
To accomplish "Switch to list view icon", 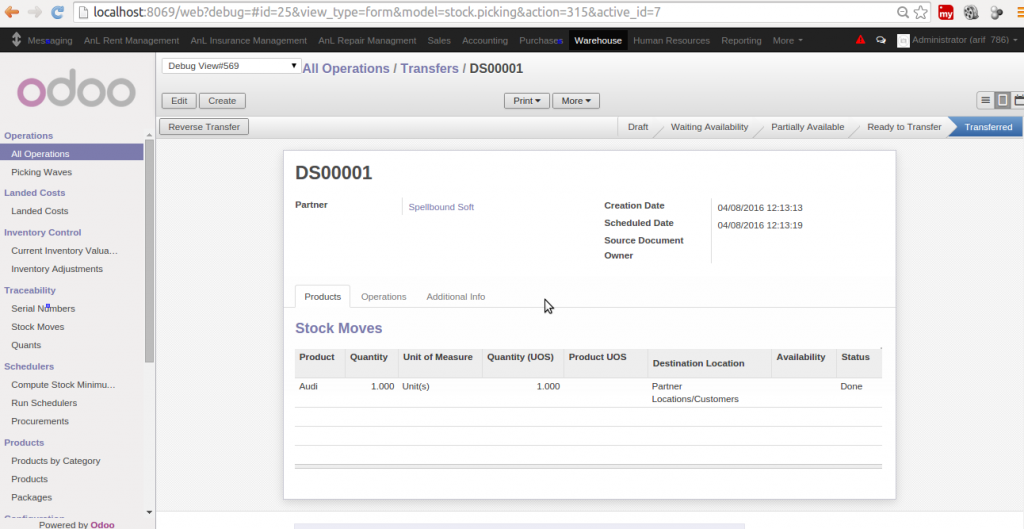I will coord(985,100).
